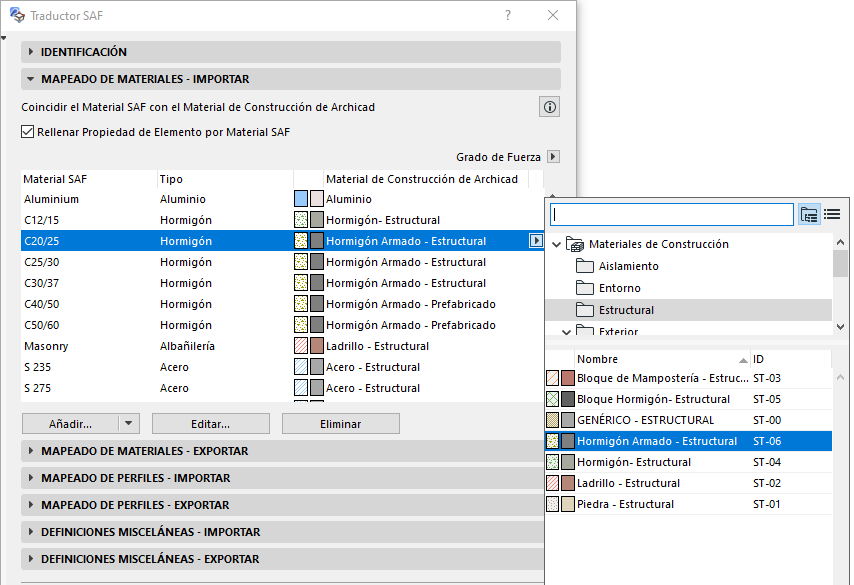The image size is (854, 585).
Task: Click the Aluminium row fill pattern swatch
Action: (301, 199)
